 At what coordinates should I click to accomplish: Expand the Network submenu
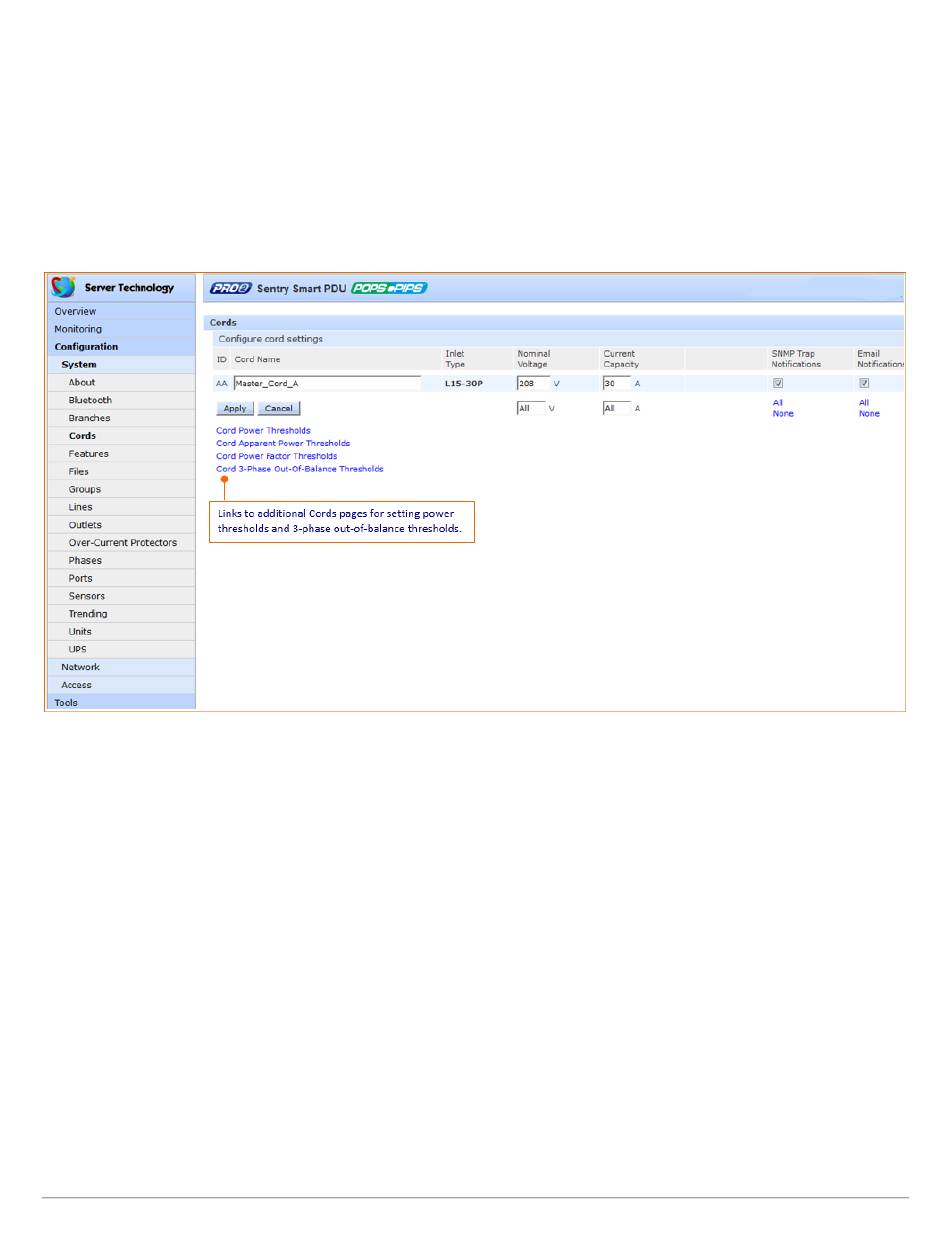tap(121, 667)
